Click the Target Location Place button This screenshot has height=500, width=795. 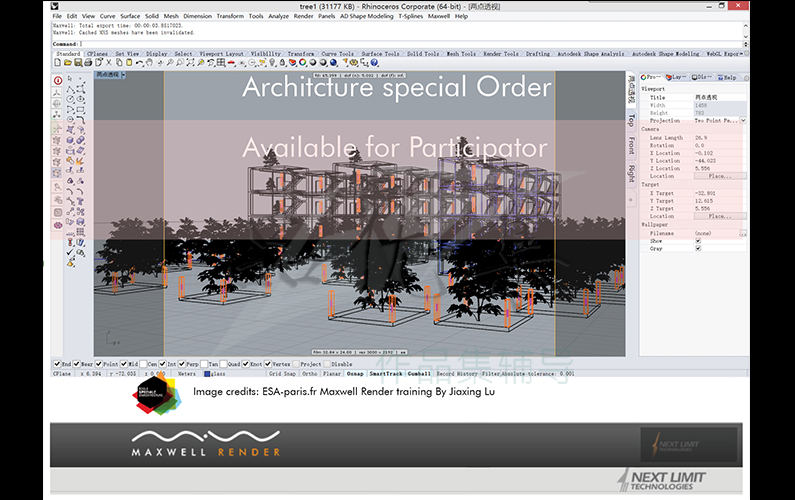coord(720,216)
